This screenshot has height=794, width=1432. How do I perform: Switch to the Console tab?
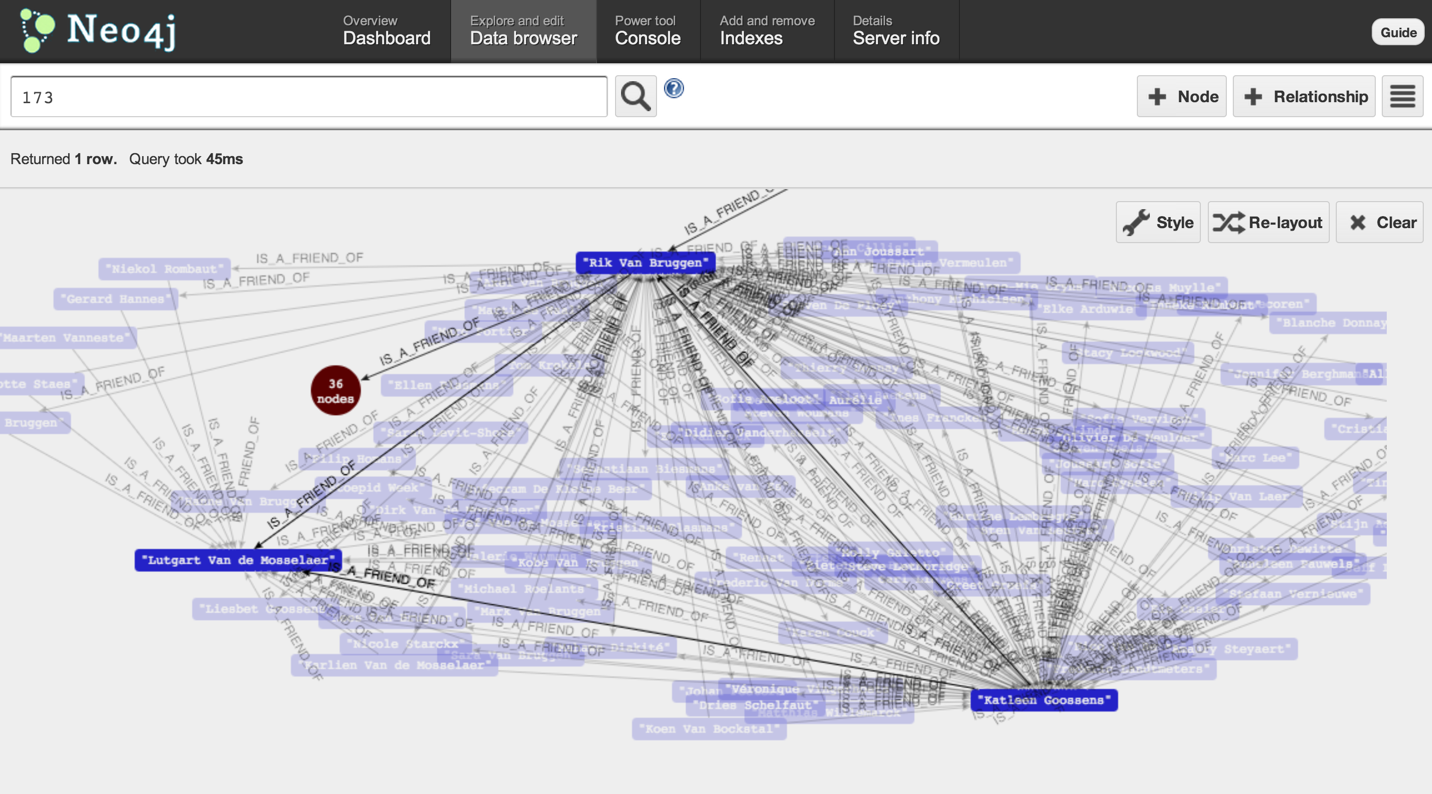tap(648, 31)
